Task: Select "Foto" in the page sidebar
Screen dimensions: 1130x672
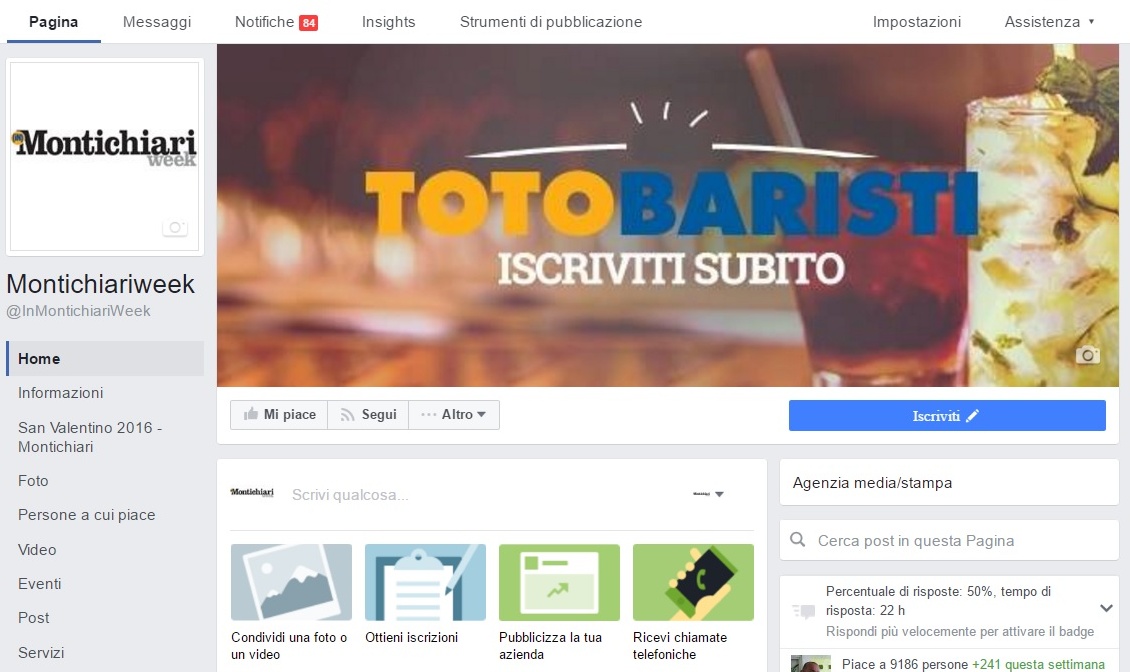Action: coord(33,480)
